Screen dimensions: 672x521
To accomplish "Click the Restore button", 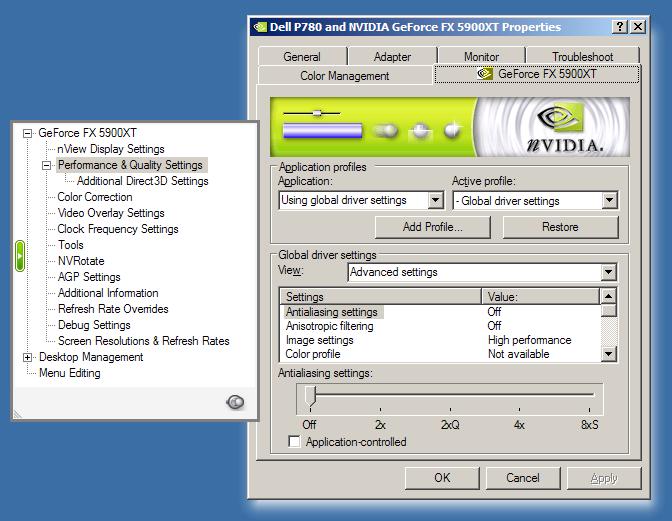I will pyautogui.click(x=560, y=227).
